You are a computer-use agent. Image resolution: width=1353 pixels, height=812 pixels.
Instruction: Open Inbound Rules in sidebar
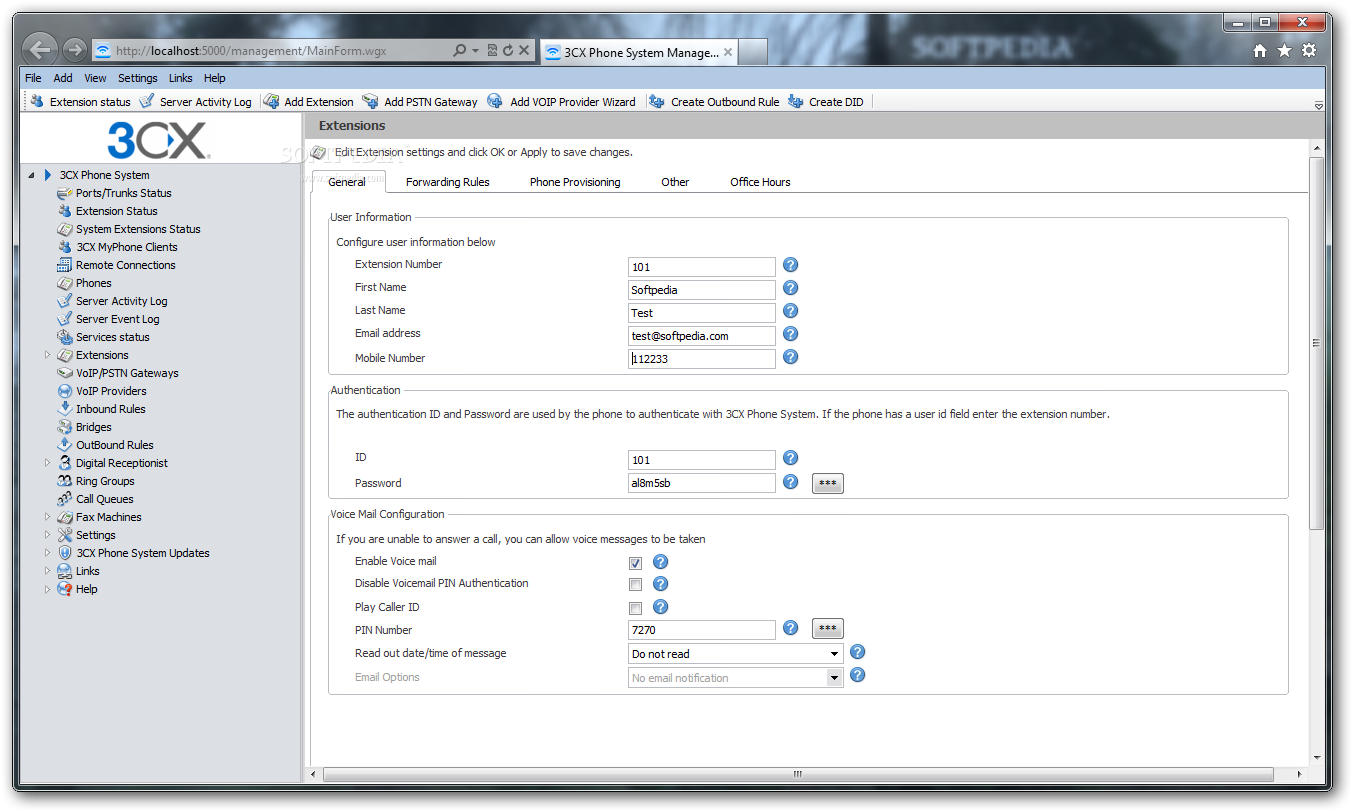(x=110, y=409)
